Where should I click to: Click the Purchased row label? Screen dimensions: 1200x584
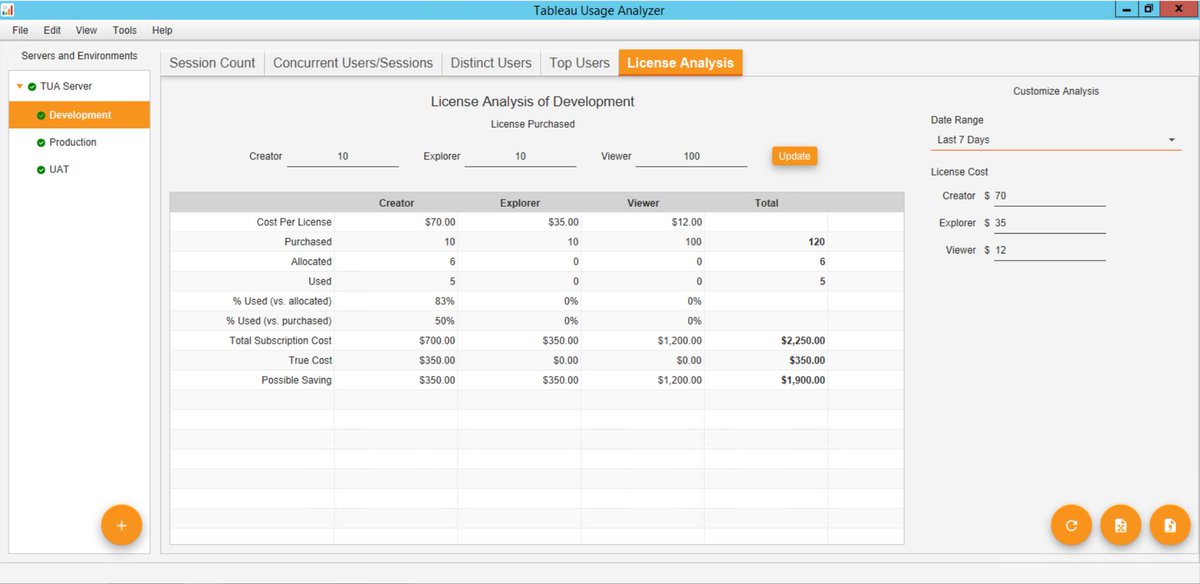[x=308, y=242]
